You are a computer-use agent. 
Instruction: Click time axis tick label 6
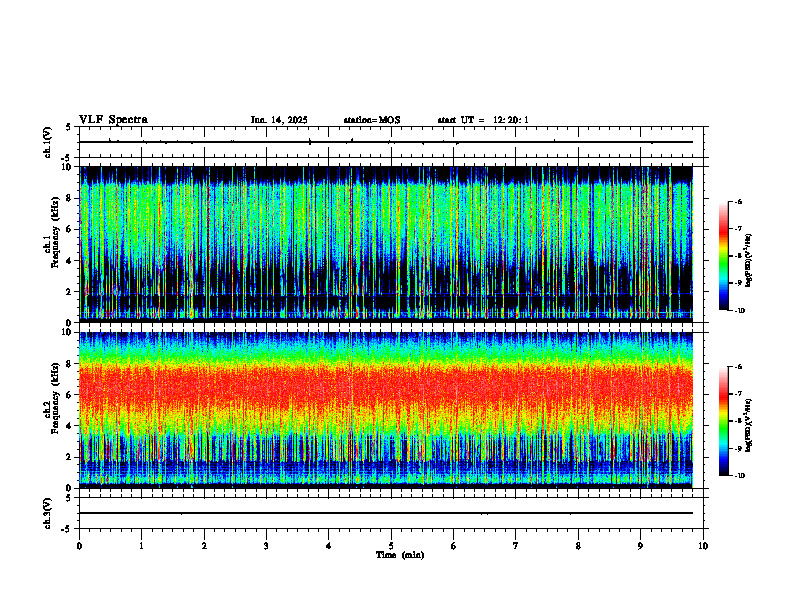coord(454,546)
